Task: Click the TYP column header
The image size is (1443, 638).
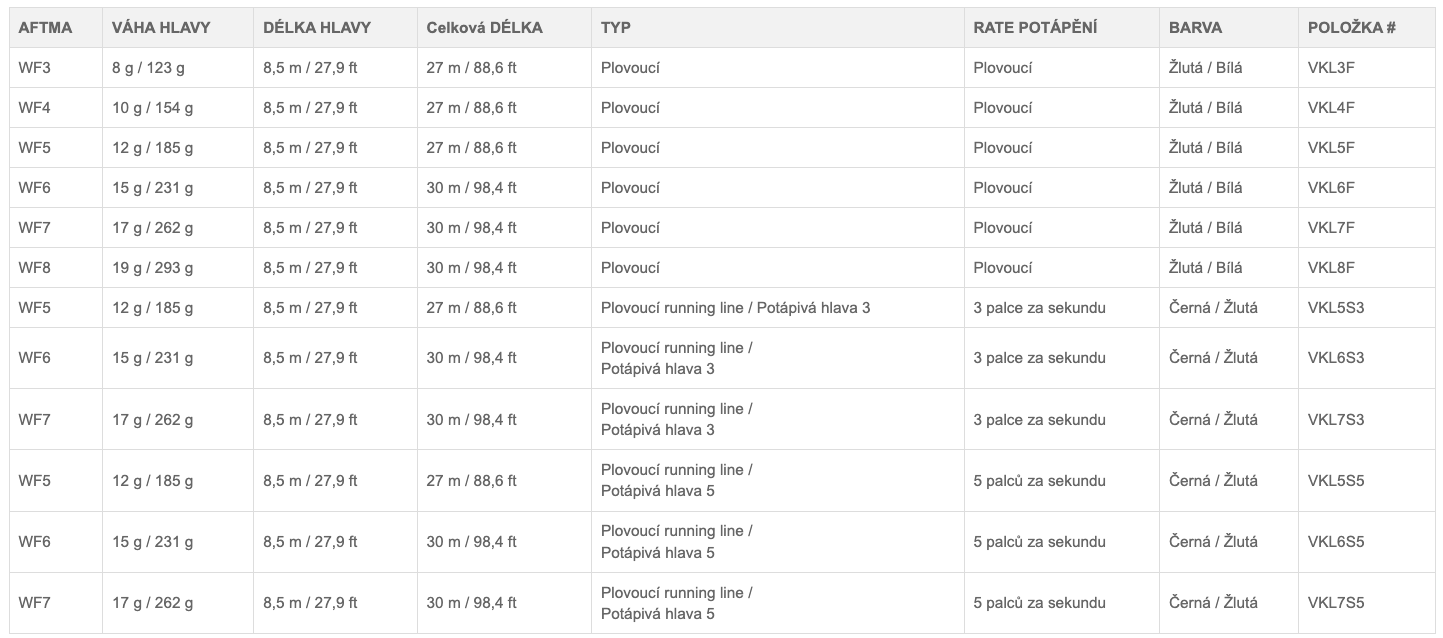Action: point(616,28)
